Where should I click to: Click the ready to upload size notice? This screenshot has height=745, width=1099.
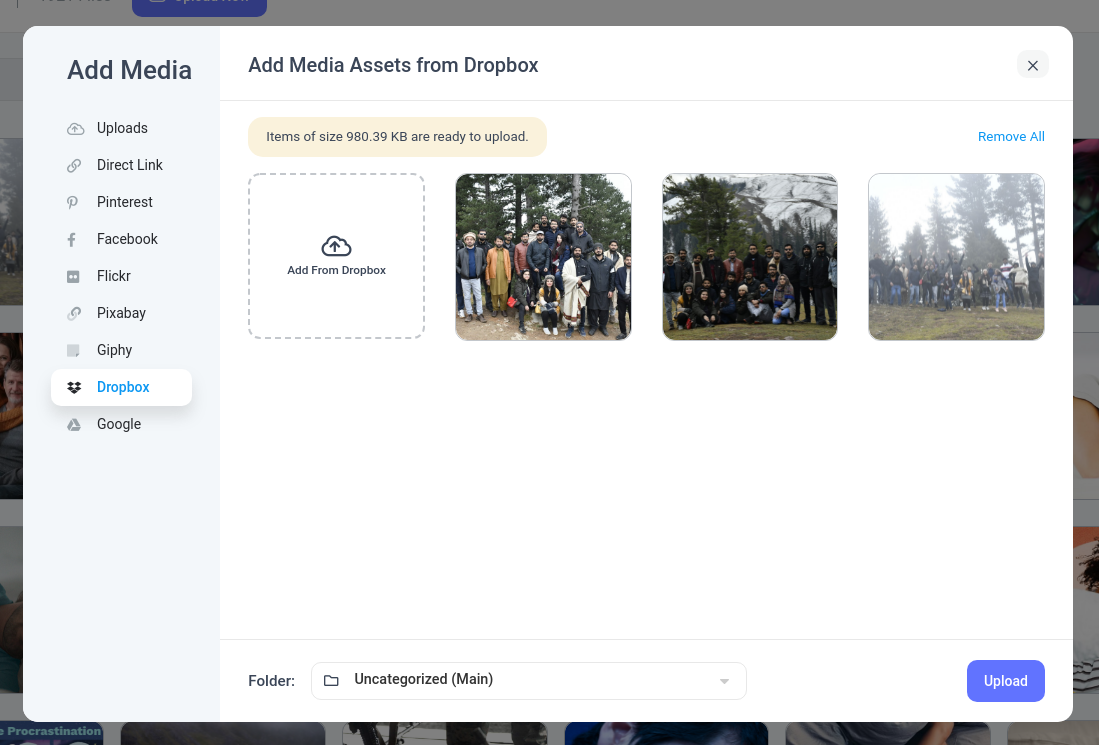tap(397, 137)
